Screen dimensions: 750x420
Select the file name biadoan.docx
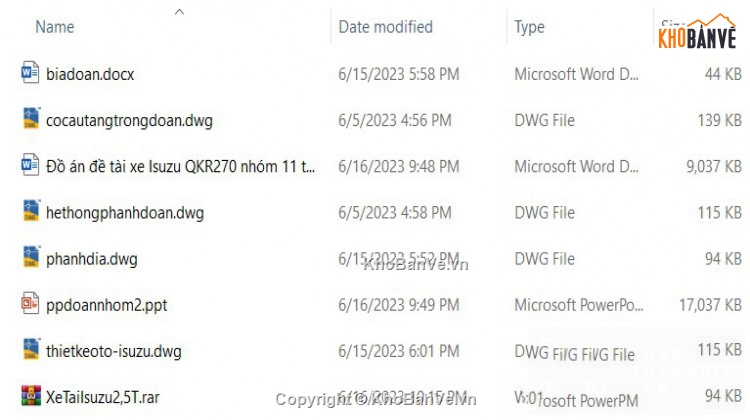coord(90,74)
